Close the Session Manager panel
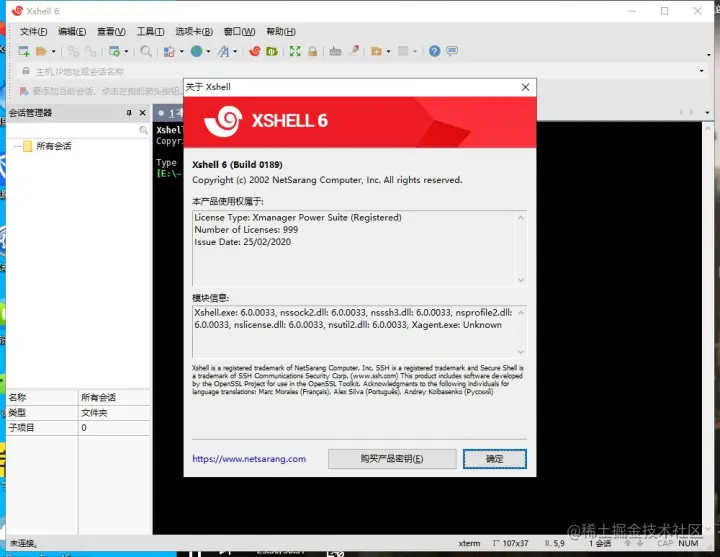This screenshot has height=557, width=720. pyautogui.click(x=143, y=113)
